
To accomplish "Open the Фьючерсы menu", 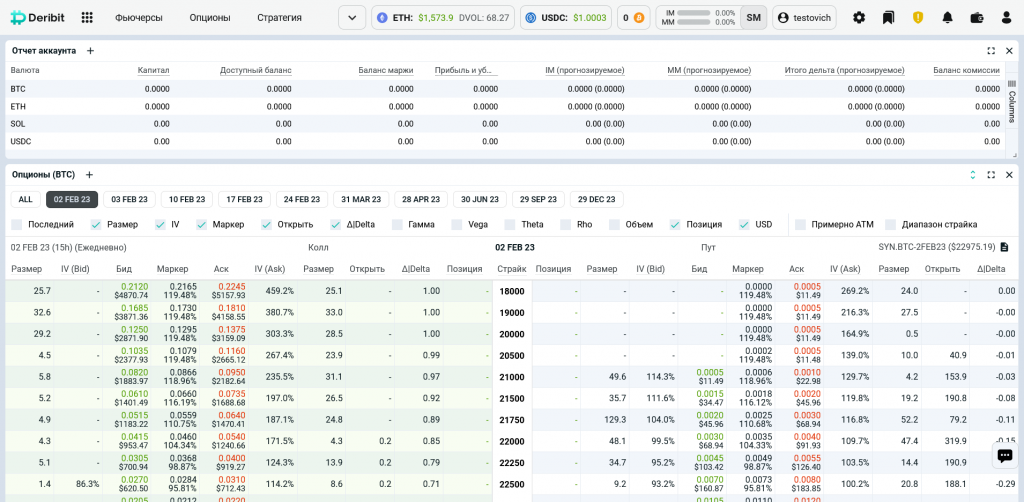I will (x=138, y=17).
